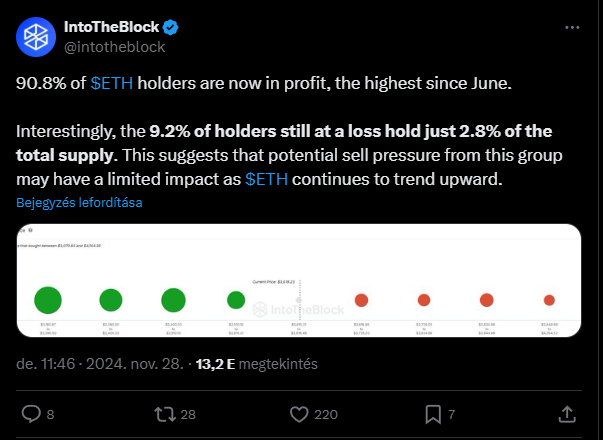
Task: Like the post with heart icon
Action: click(299, 415)
